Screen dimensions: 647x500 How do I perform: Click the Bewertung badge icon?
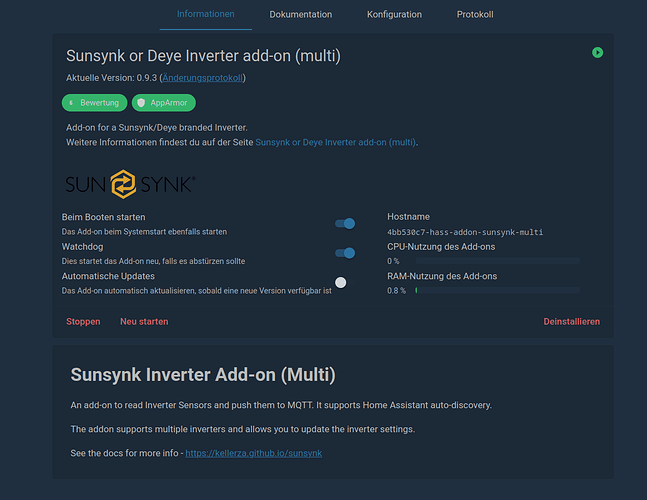[70, 103]
